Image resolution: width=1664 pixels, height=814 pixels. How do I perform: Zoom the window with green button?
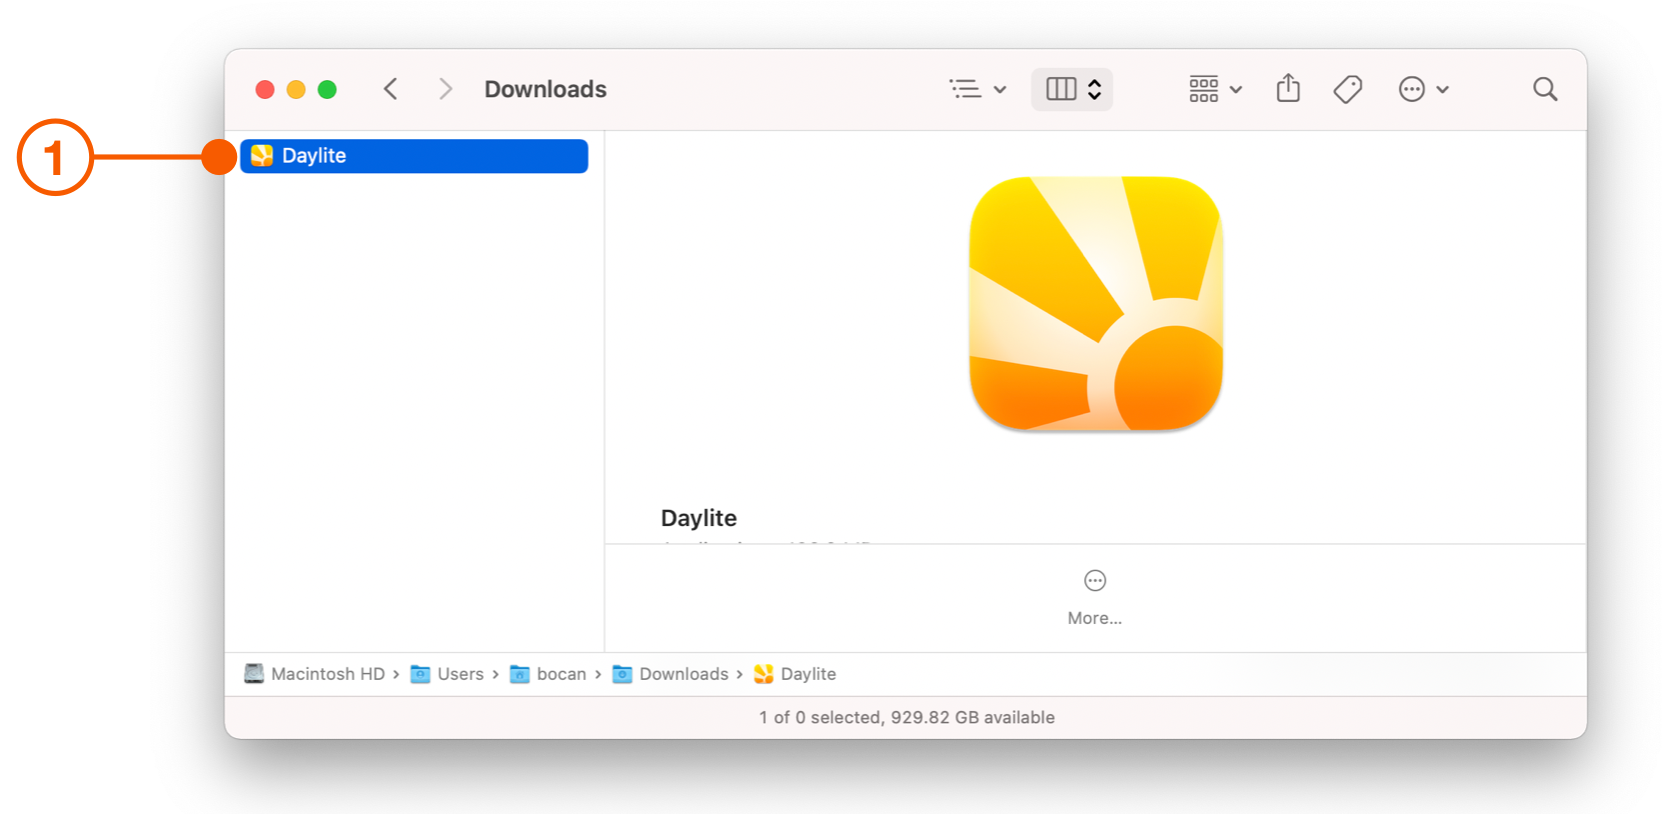(327, 90)
